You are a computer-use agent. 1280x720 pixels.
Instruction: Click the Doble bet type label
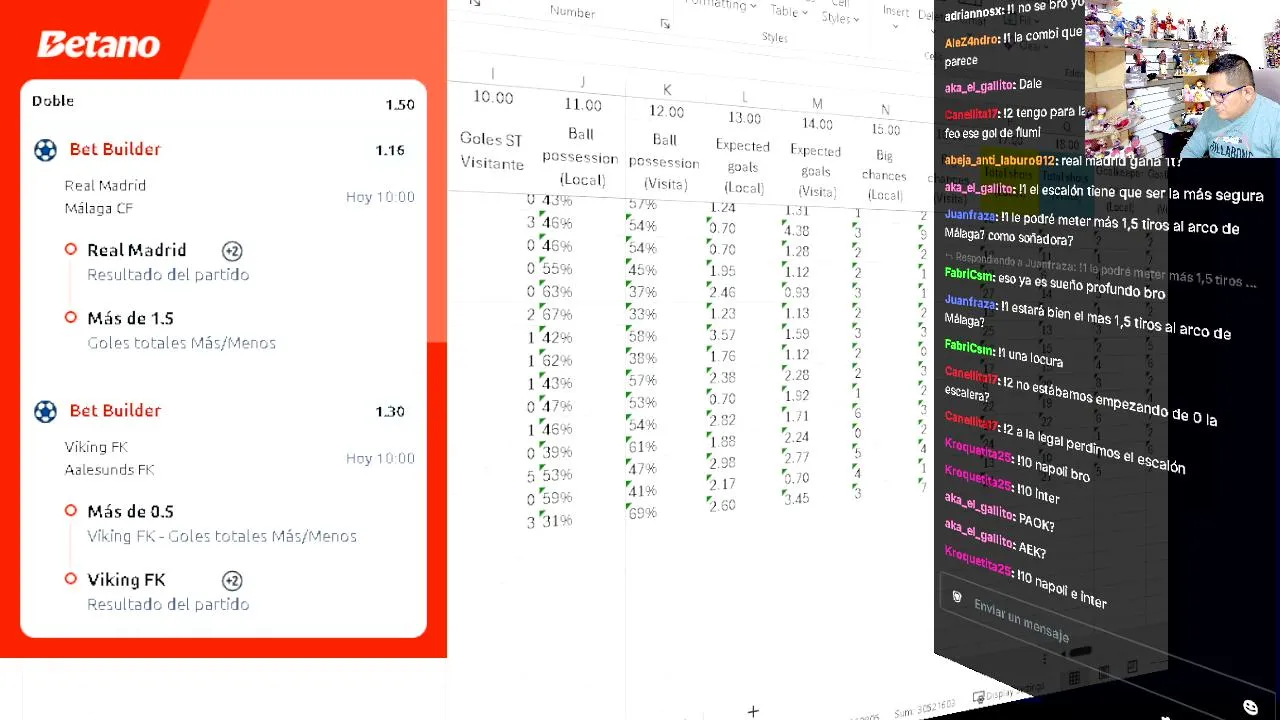[x=53, y=101]
